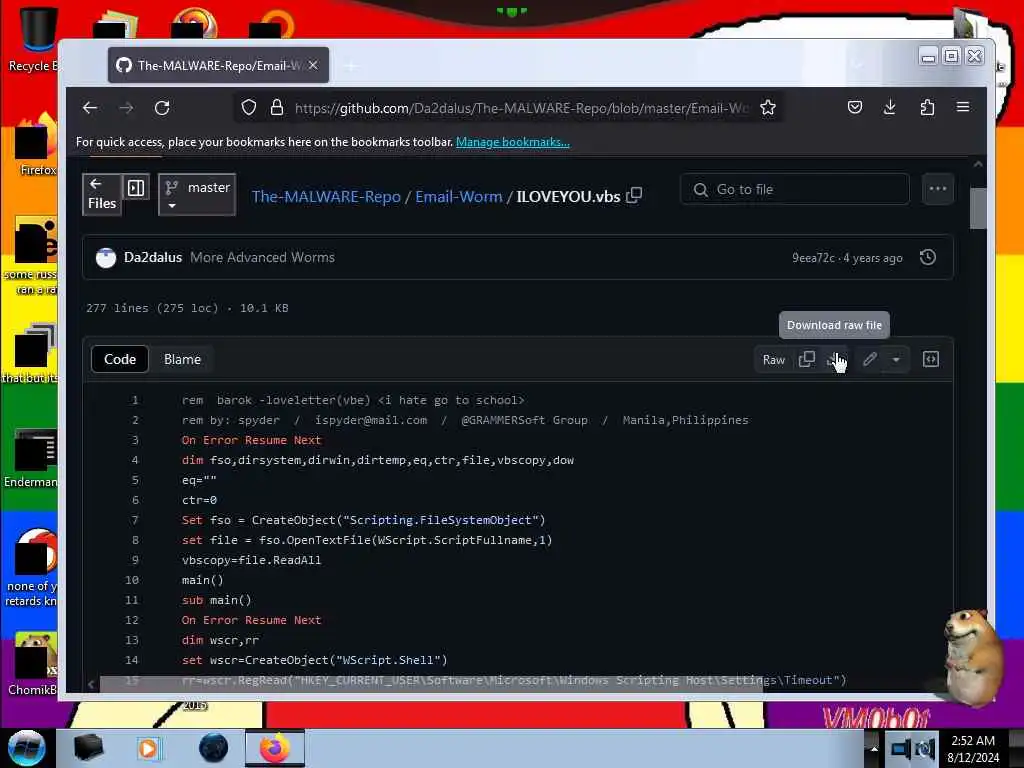Edit this file with the pencil icon
Image resolution: width=1024 pixels, height=768 pixels.
tap(869, 359)
